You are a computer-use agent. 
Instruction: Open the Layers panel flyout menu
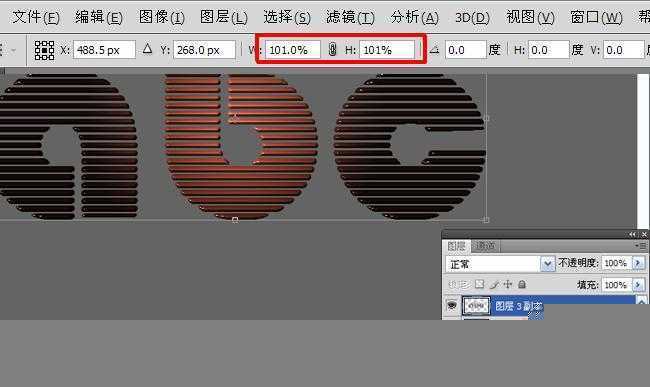641,246
